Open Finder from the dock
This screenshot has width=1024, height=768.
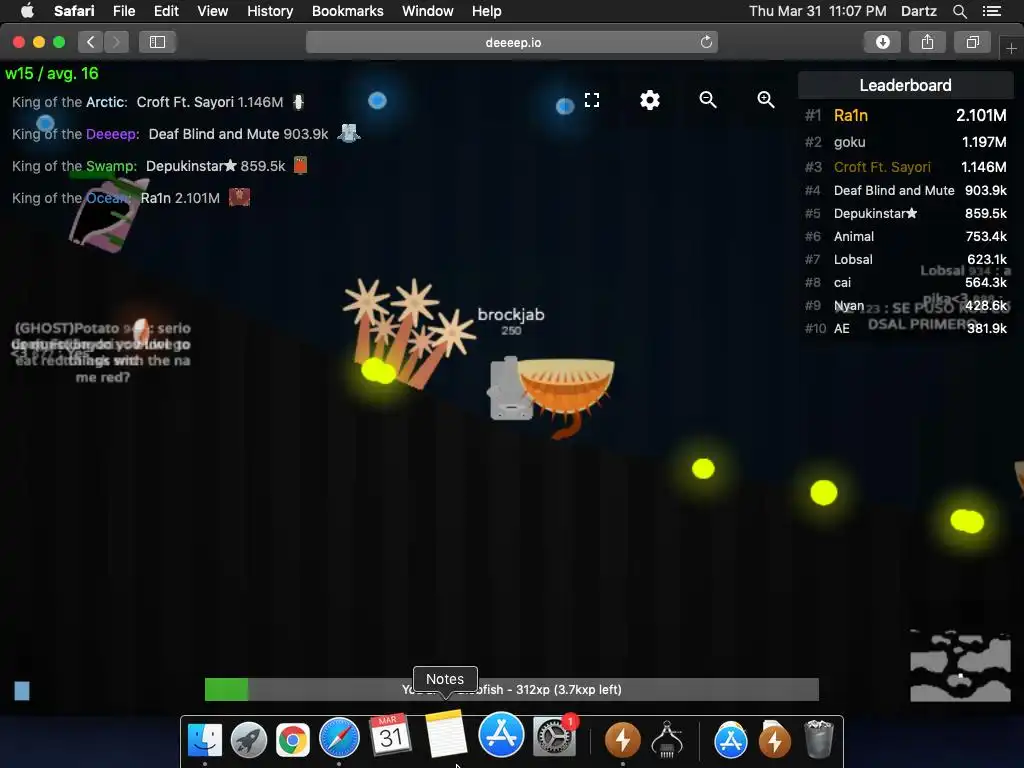click(205, 739)
